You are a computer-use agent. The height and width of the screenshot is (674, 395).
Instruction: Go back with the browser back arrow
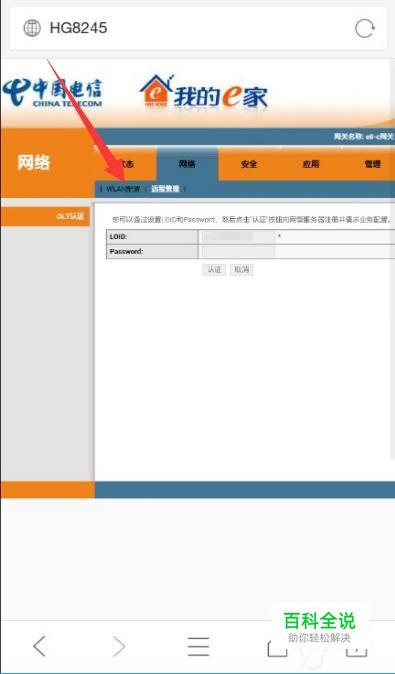40,646
